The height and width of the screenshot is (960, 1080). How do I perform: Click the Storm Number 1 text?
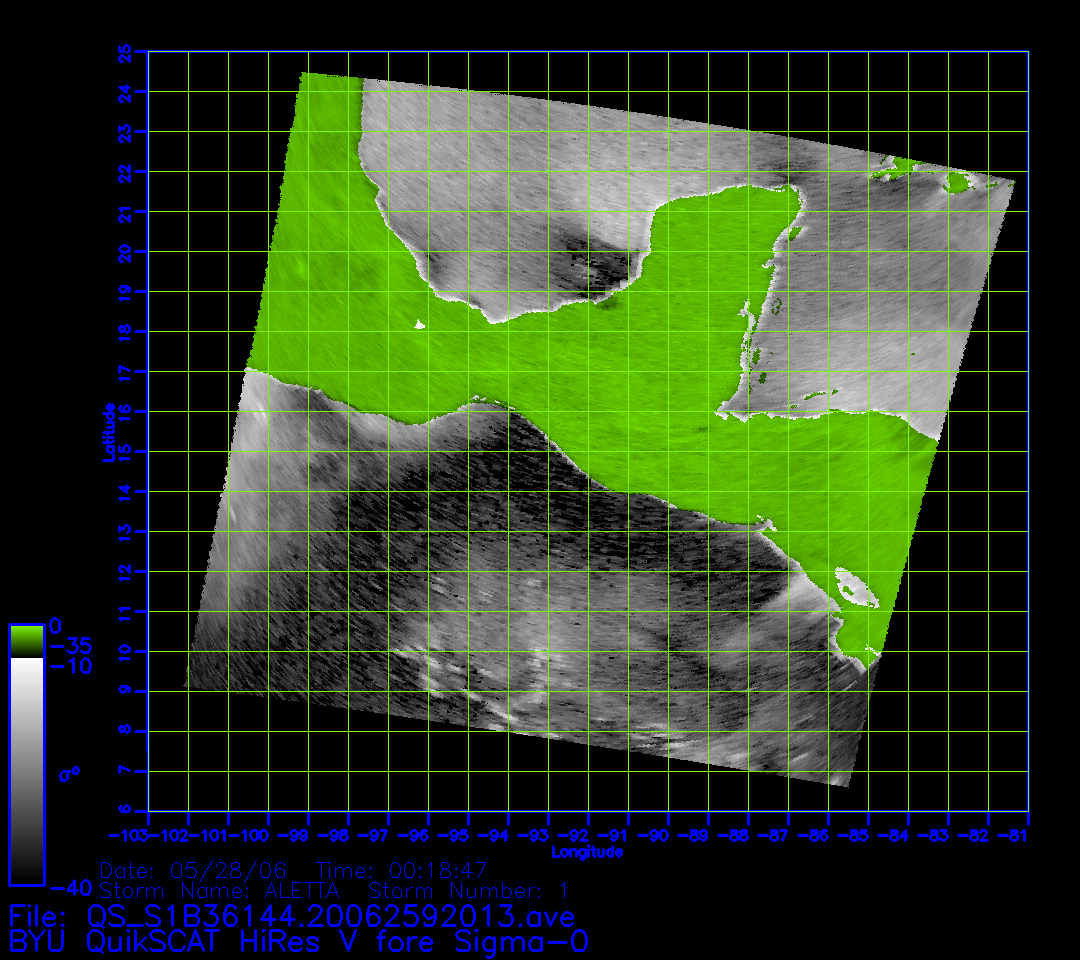(x=469, y=890)
